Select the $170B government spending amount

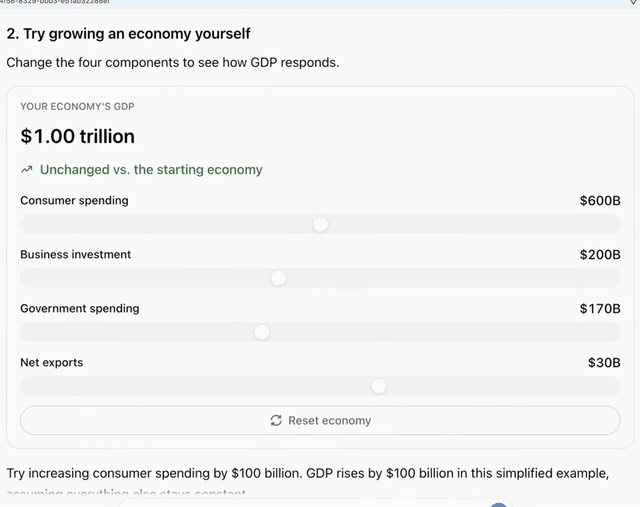point(600,309)
